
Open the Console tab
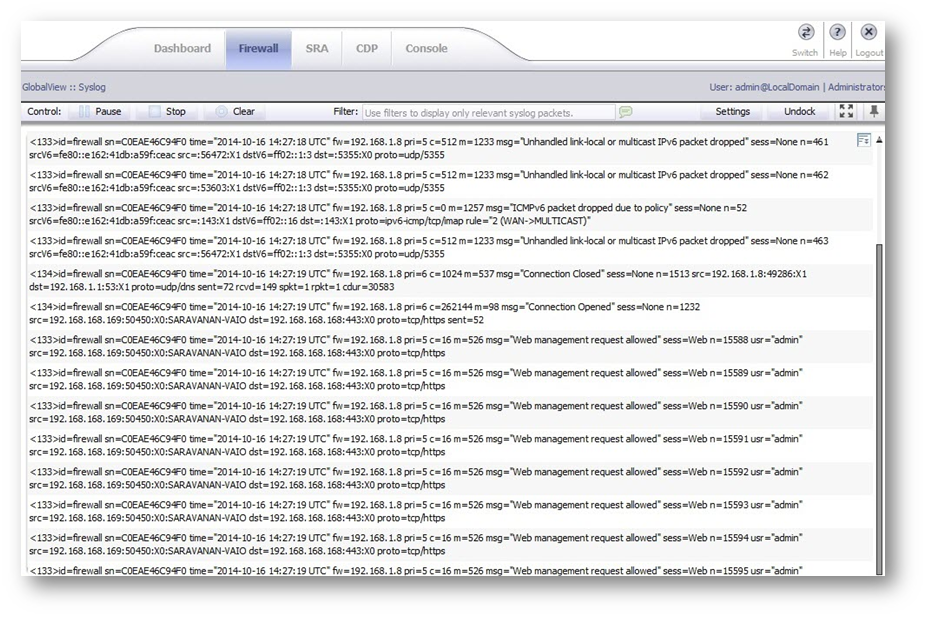tap(426, 49)
